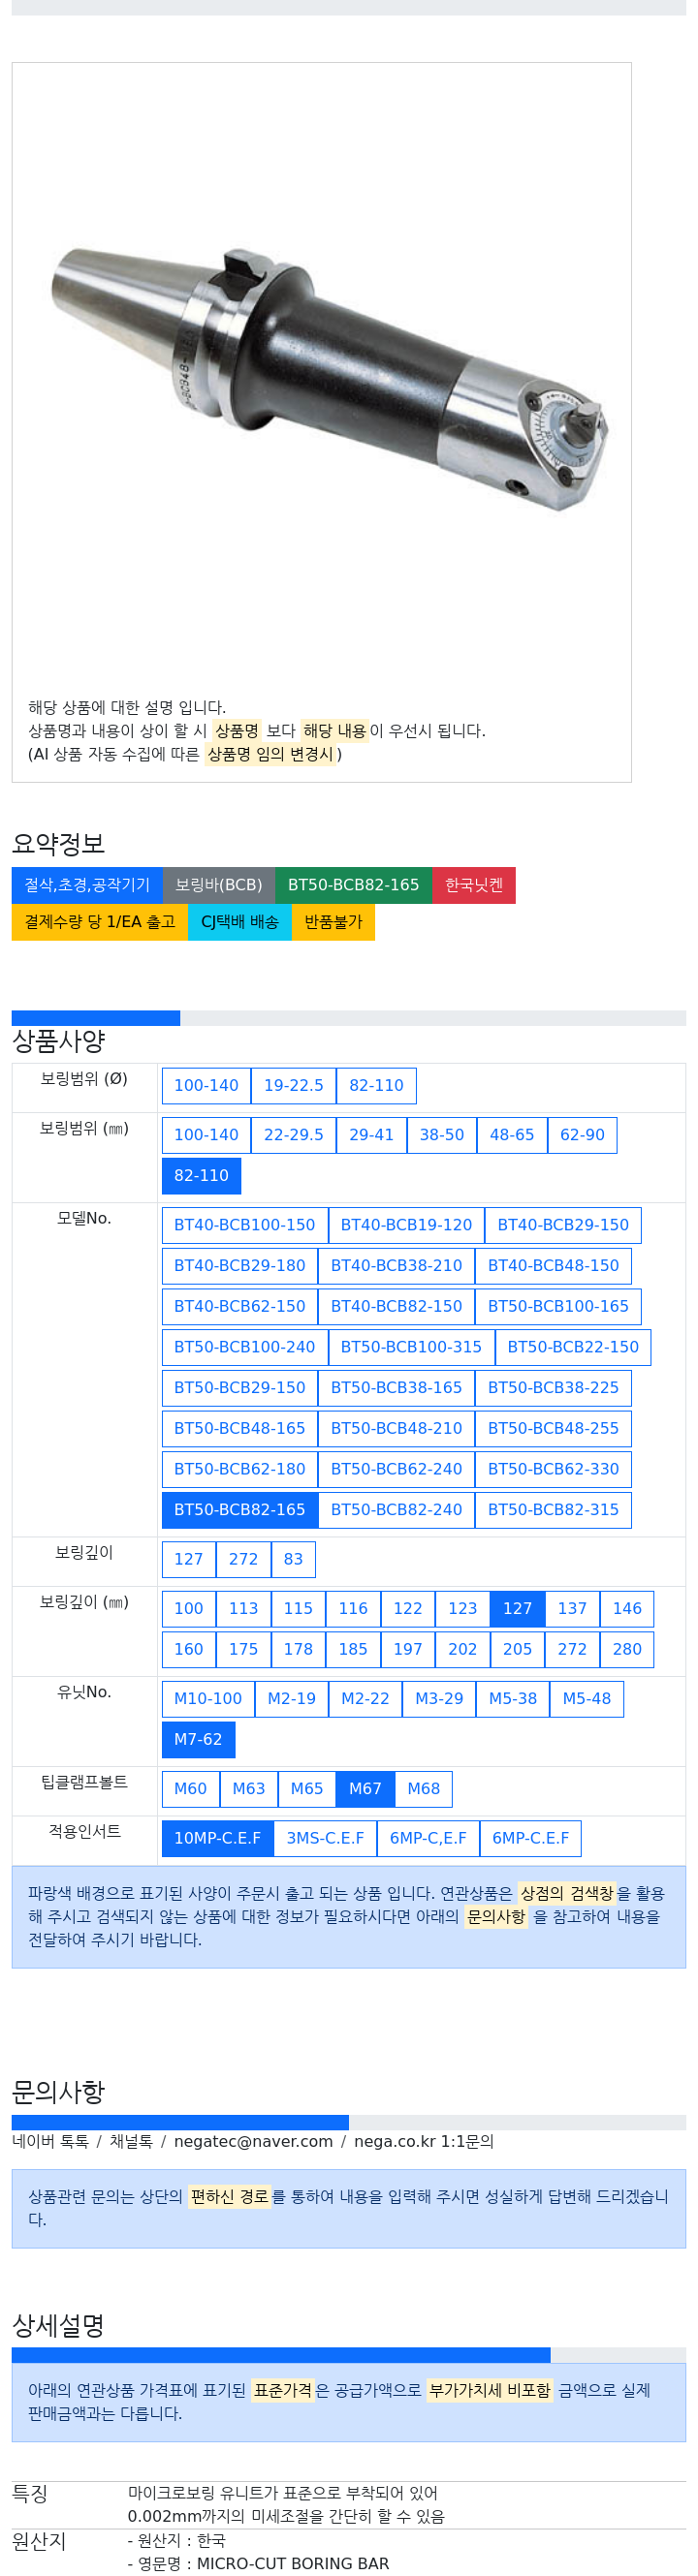Choose model BT50-BCB100-315

(x=411, y=1348)
